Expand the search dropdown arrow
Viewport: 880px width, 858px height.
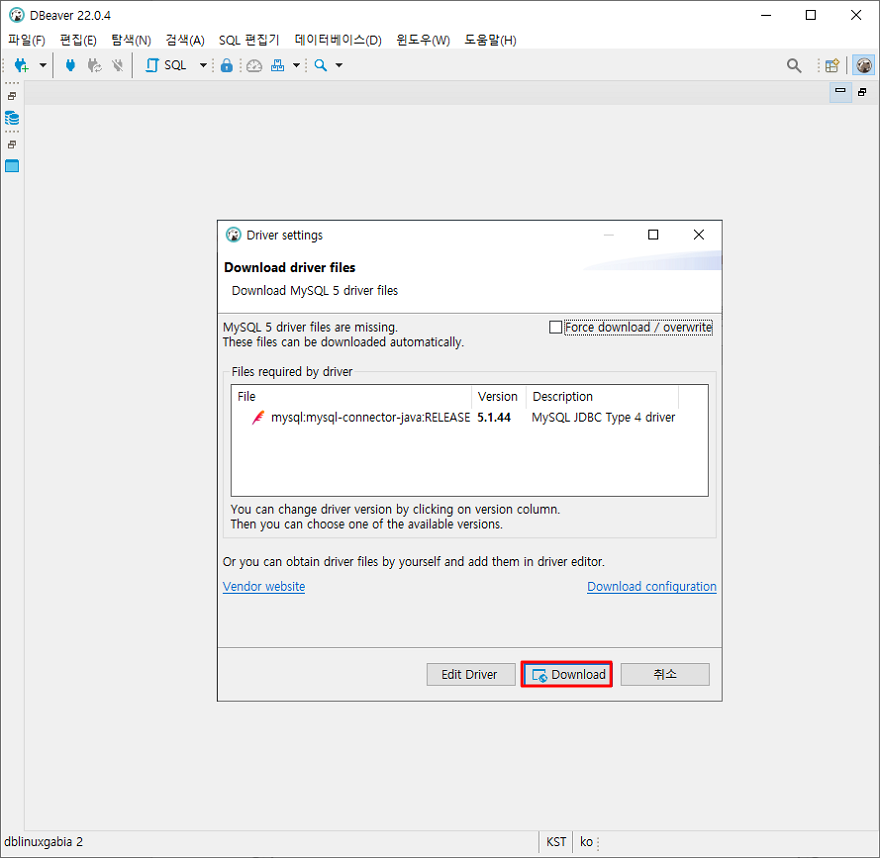(339, 66)
